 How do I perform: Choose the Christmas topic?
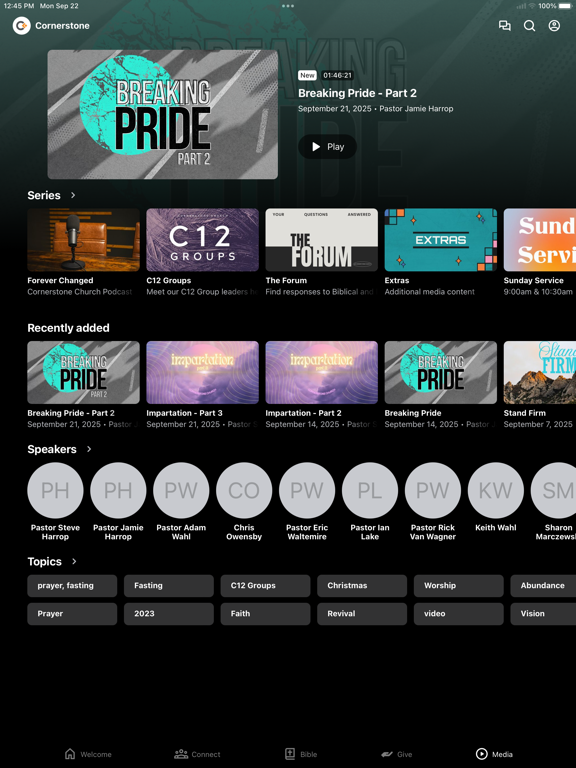click(362, 585)
